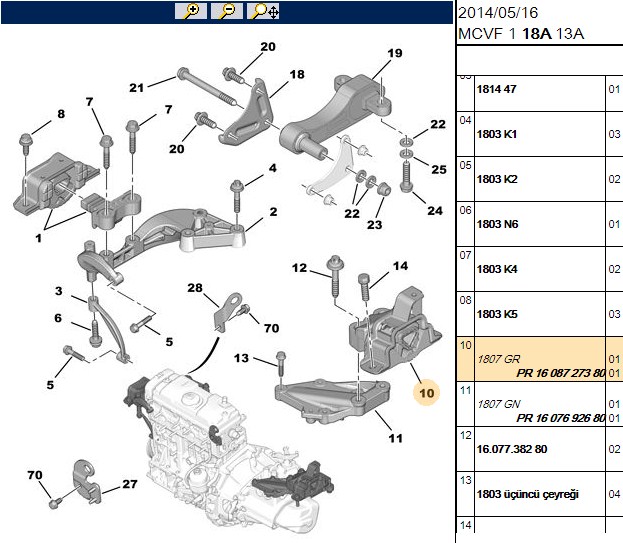Click the 2014/05/16 date text

[x=498, y=13]
